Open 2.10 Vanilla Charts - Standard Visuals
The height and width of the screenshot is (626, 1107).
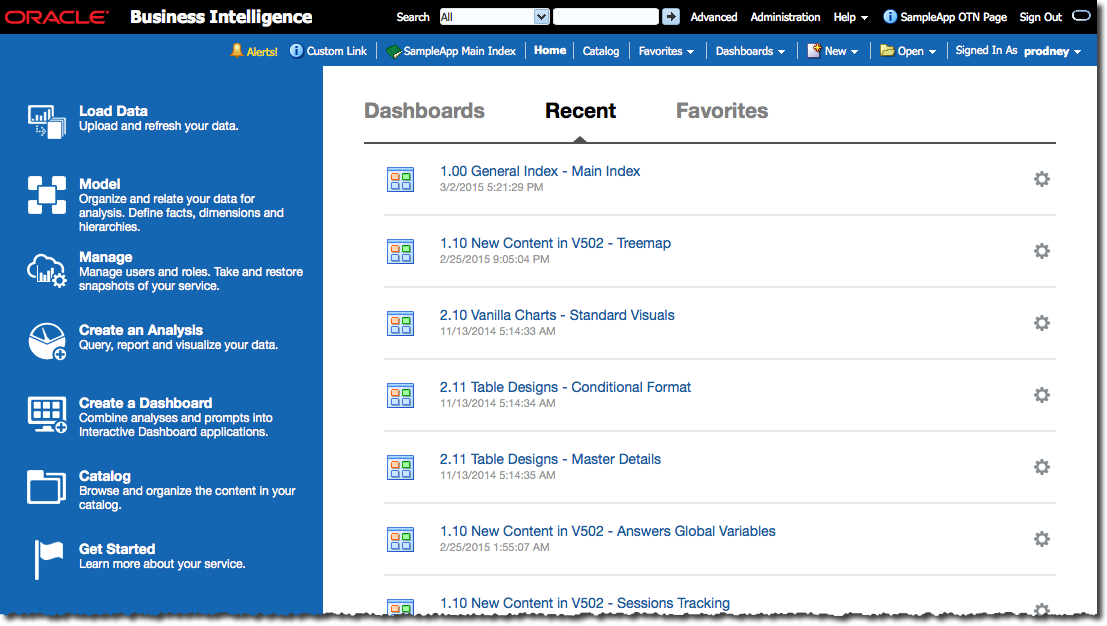click(x=557, y=315)
